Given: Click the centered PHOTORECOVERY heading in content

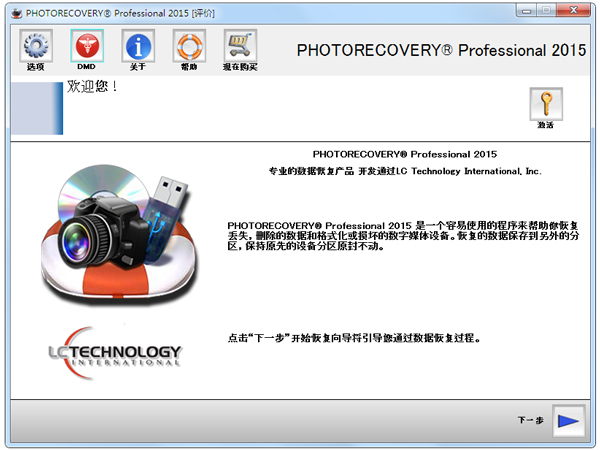Looking at the screenshot, I should point(404,155).
